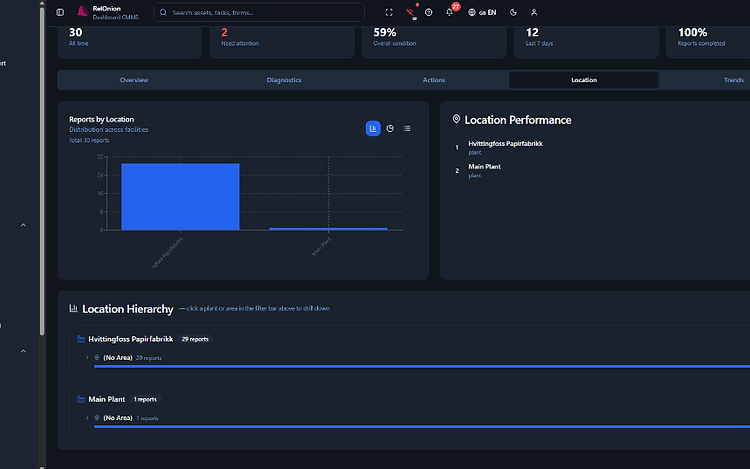Image resolution: width=750 pixels, height=469 pixels.
Task: Click the 2 Need attention stat card
Action: click(x=282, y=42)
